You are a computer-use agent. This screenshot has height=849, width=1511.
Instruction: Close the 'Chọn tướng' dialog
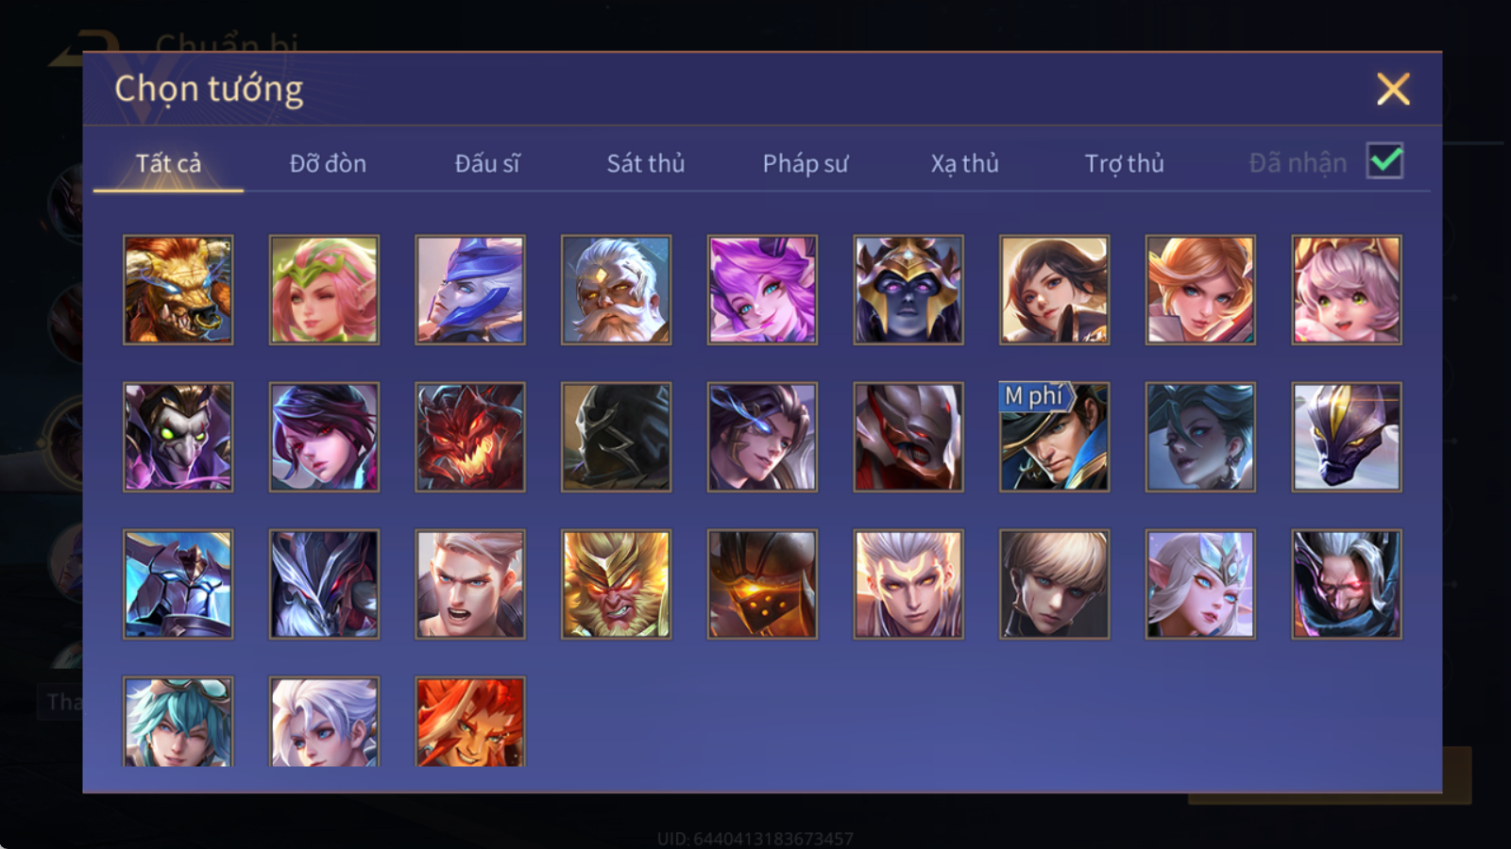pos(1393,89)
